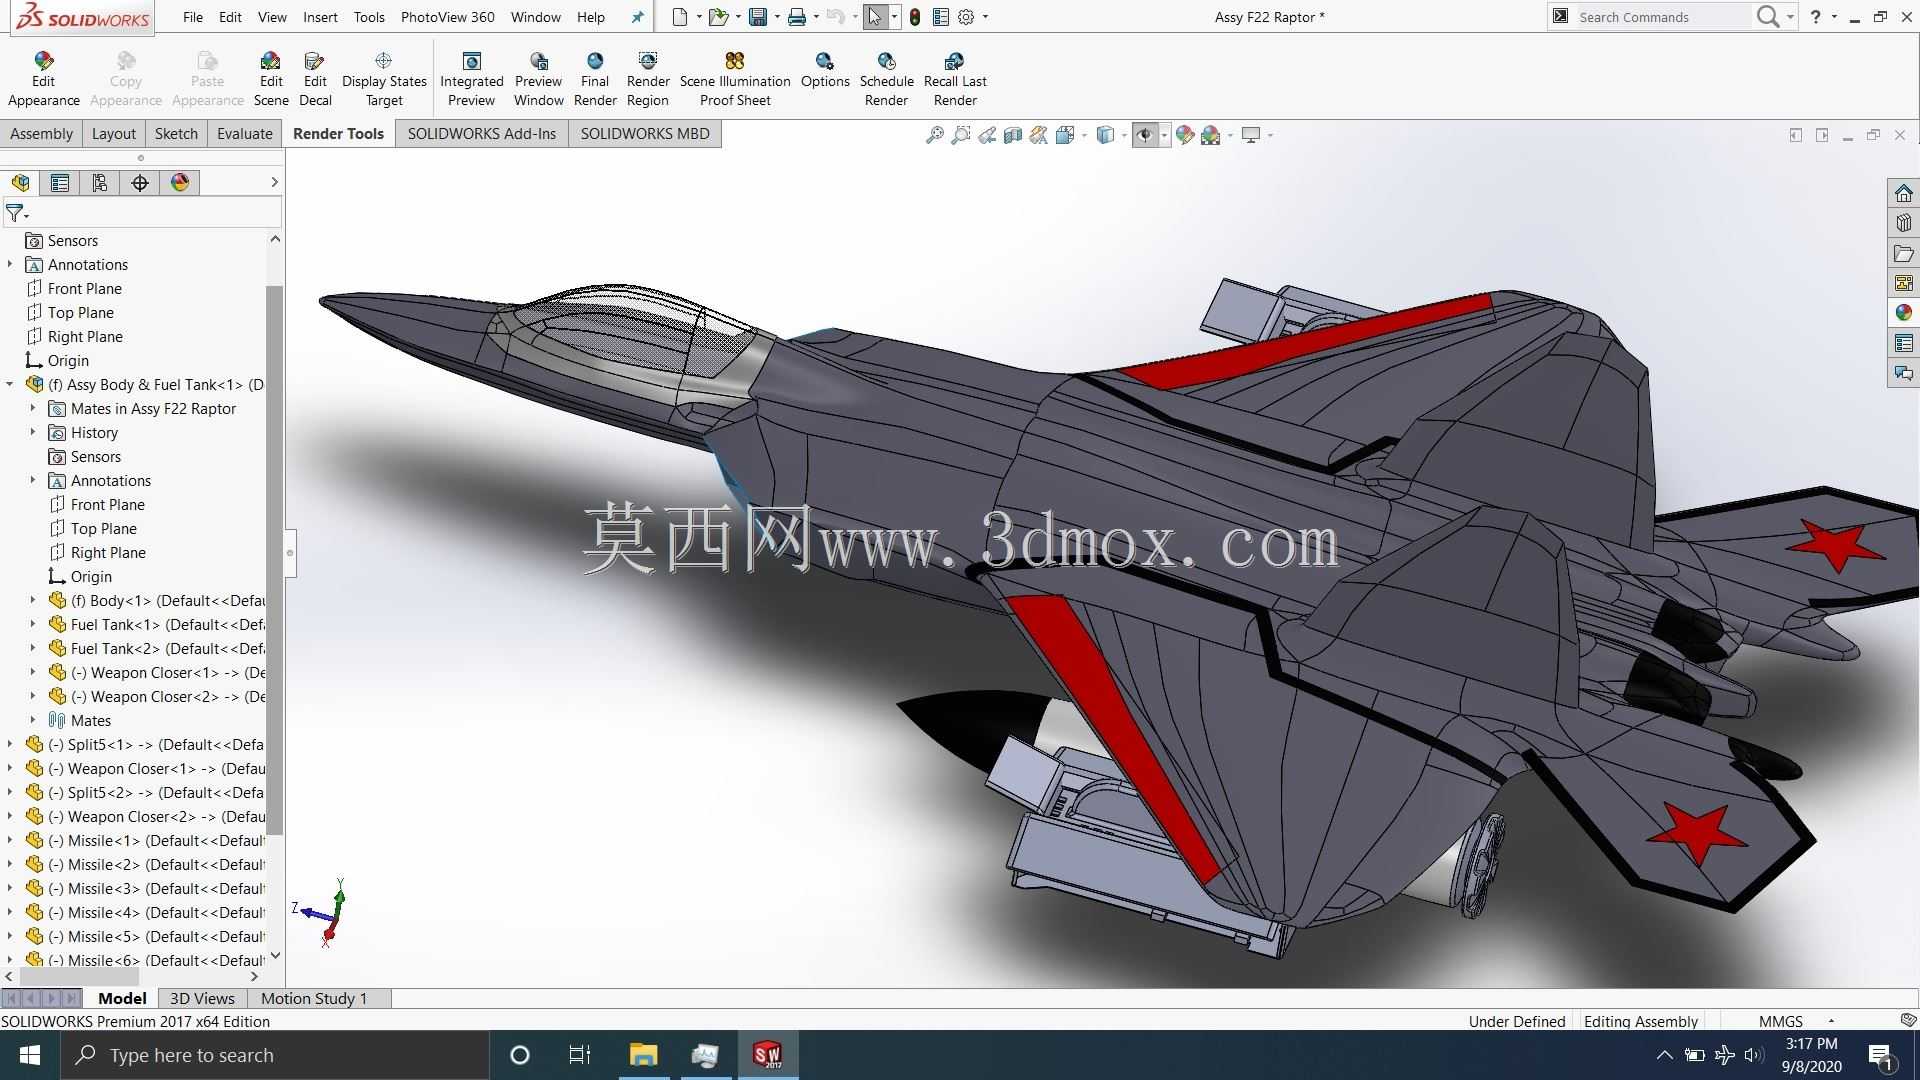Click Editing Assembly in status bar
Viewport: 1920px width, 1080px height.
(x=1641, y=1021)
